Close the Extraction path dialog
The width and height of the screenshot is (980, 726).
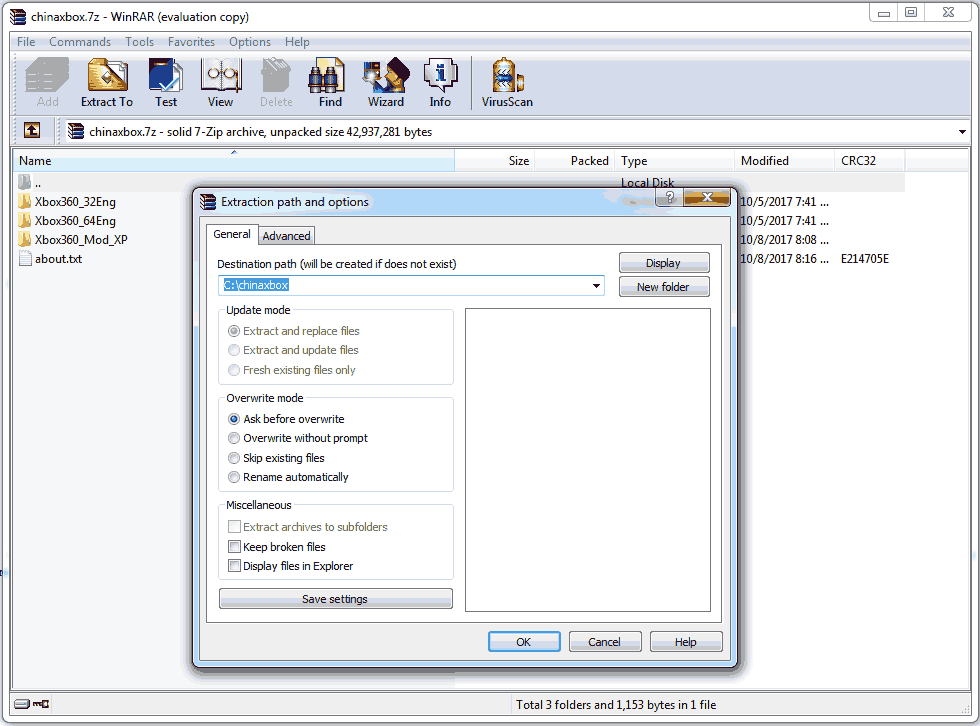point(707,197)
